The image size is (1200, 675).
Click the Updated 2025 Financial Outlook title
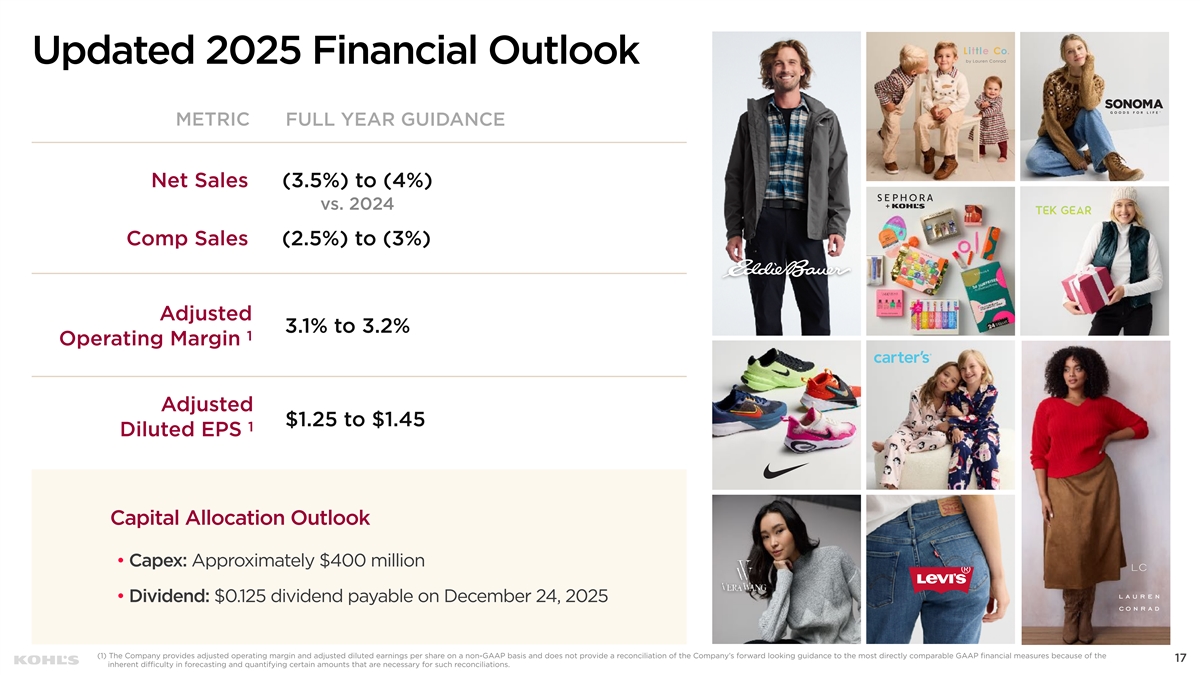click(x=336, y=50)
